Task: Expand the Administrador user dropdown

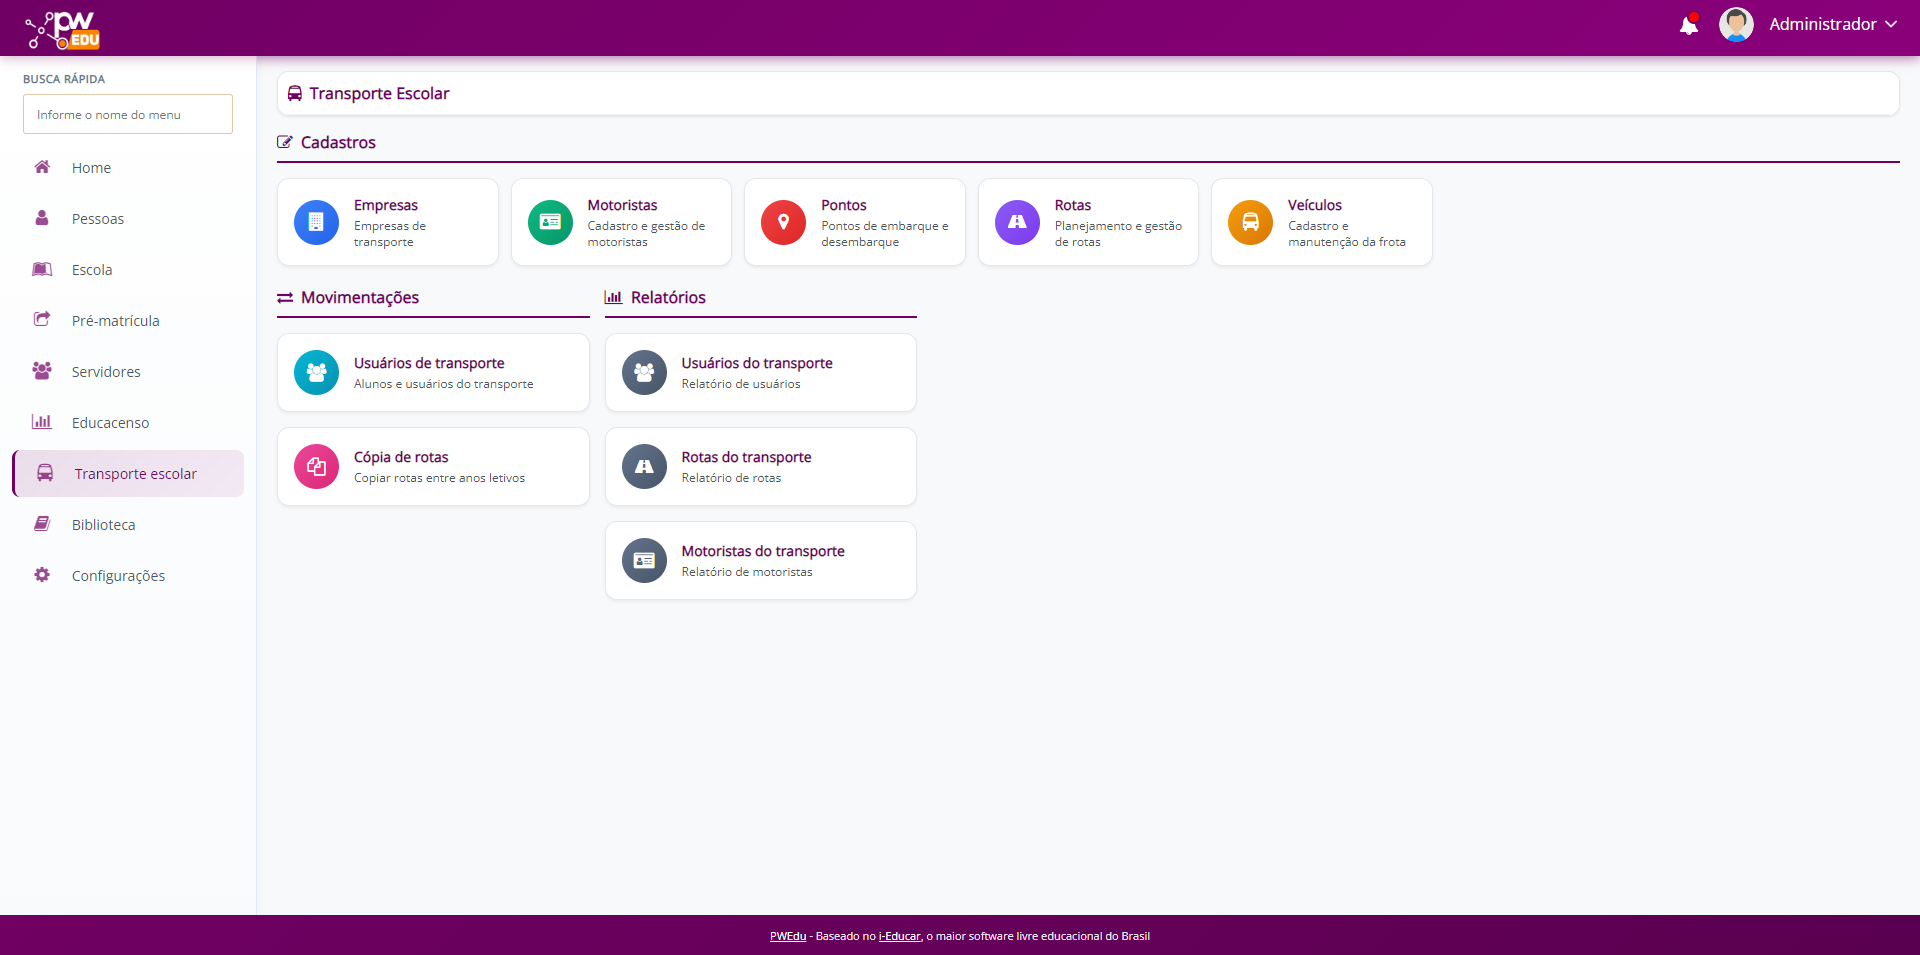Action: click(x=1833, y=24)
